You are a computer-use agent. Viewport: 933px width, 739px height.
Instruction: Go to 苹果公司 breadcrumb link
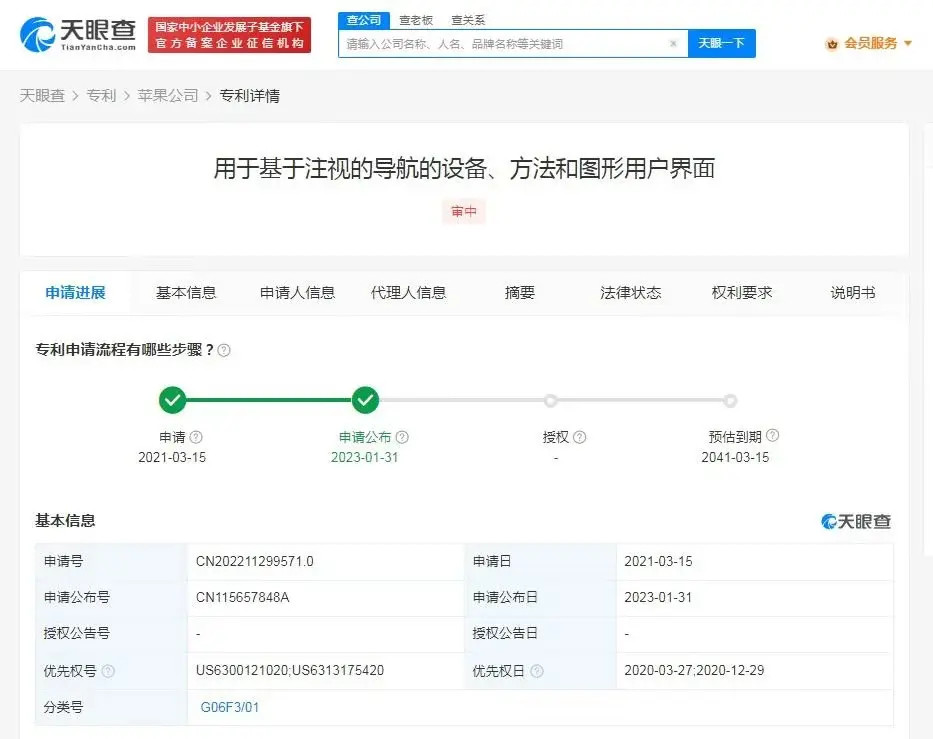point(168,95)
